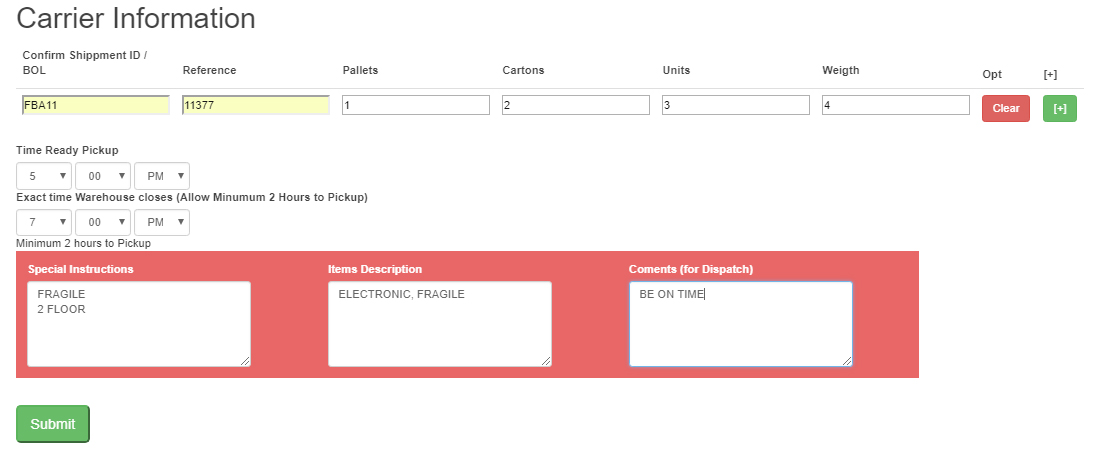Click the red Clear button
Image resolution: width=1109 pixels, height=461 pixels.
tap(1005, 109)
